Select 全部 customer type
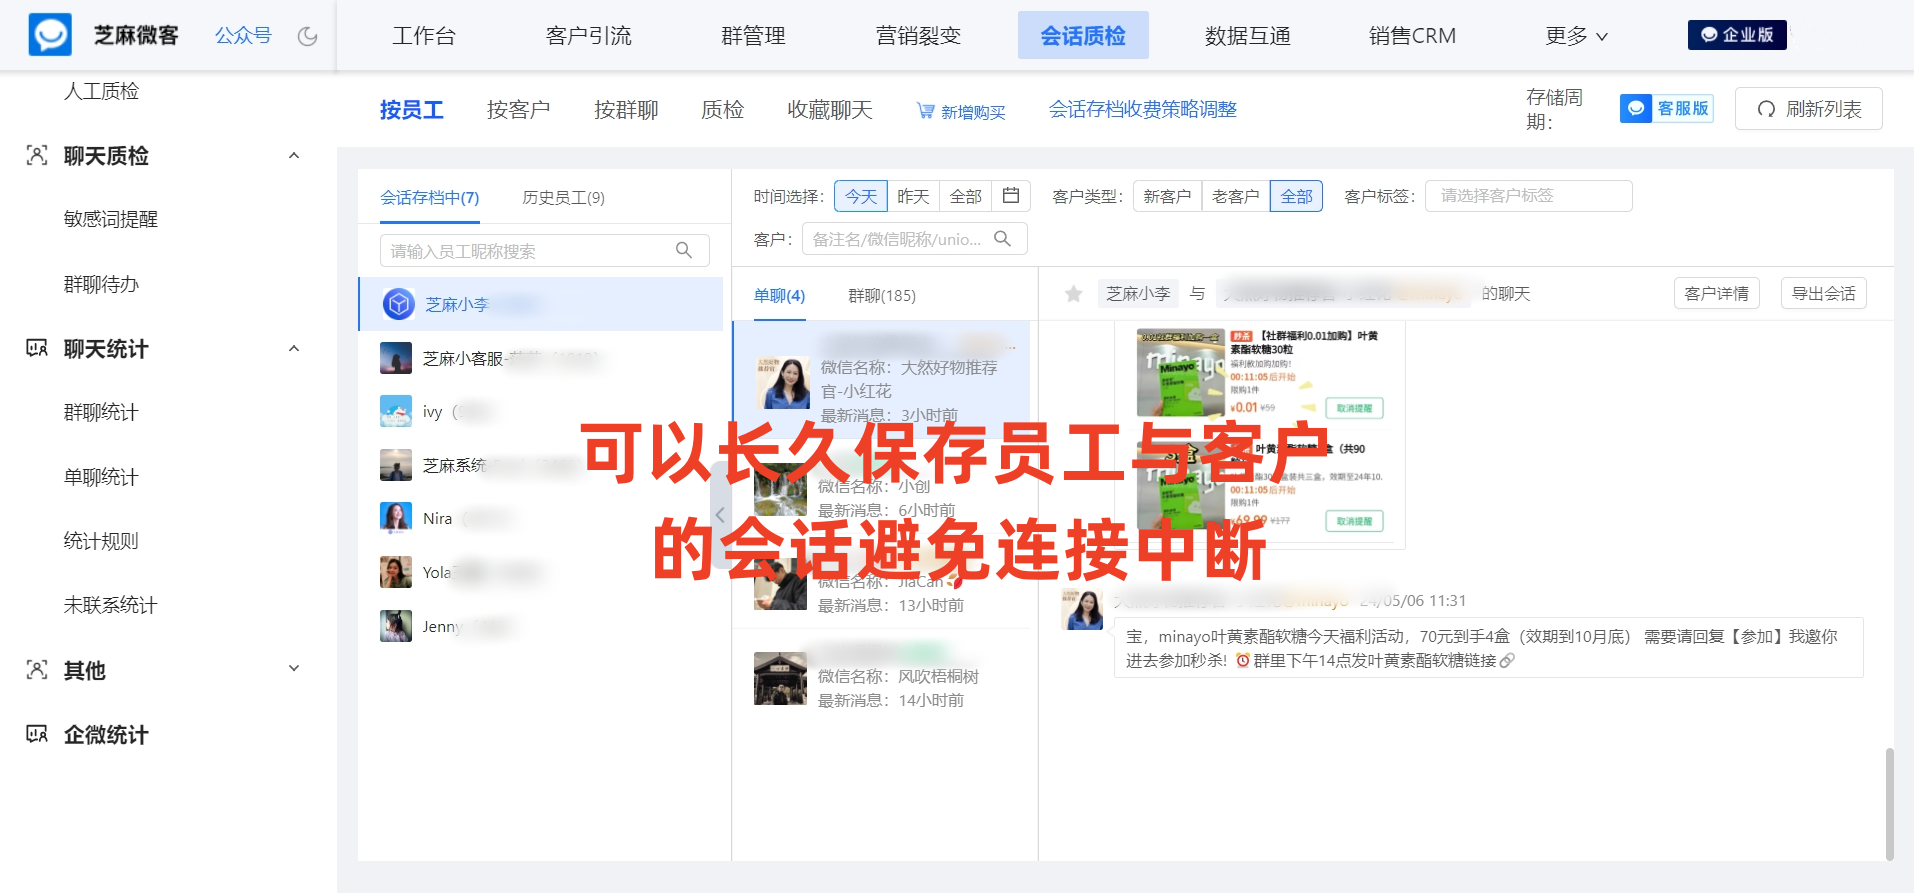The height and width of the screenshot is (893, 1914). [1296, 196]
